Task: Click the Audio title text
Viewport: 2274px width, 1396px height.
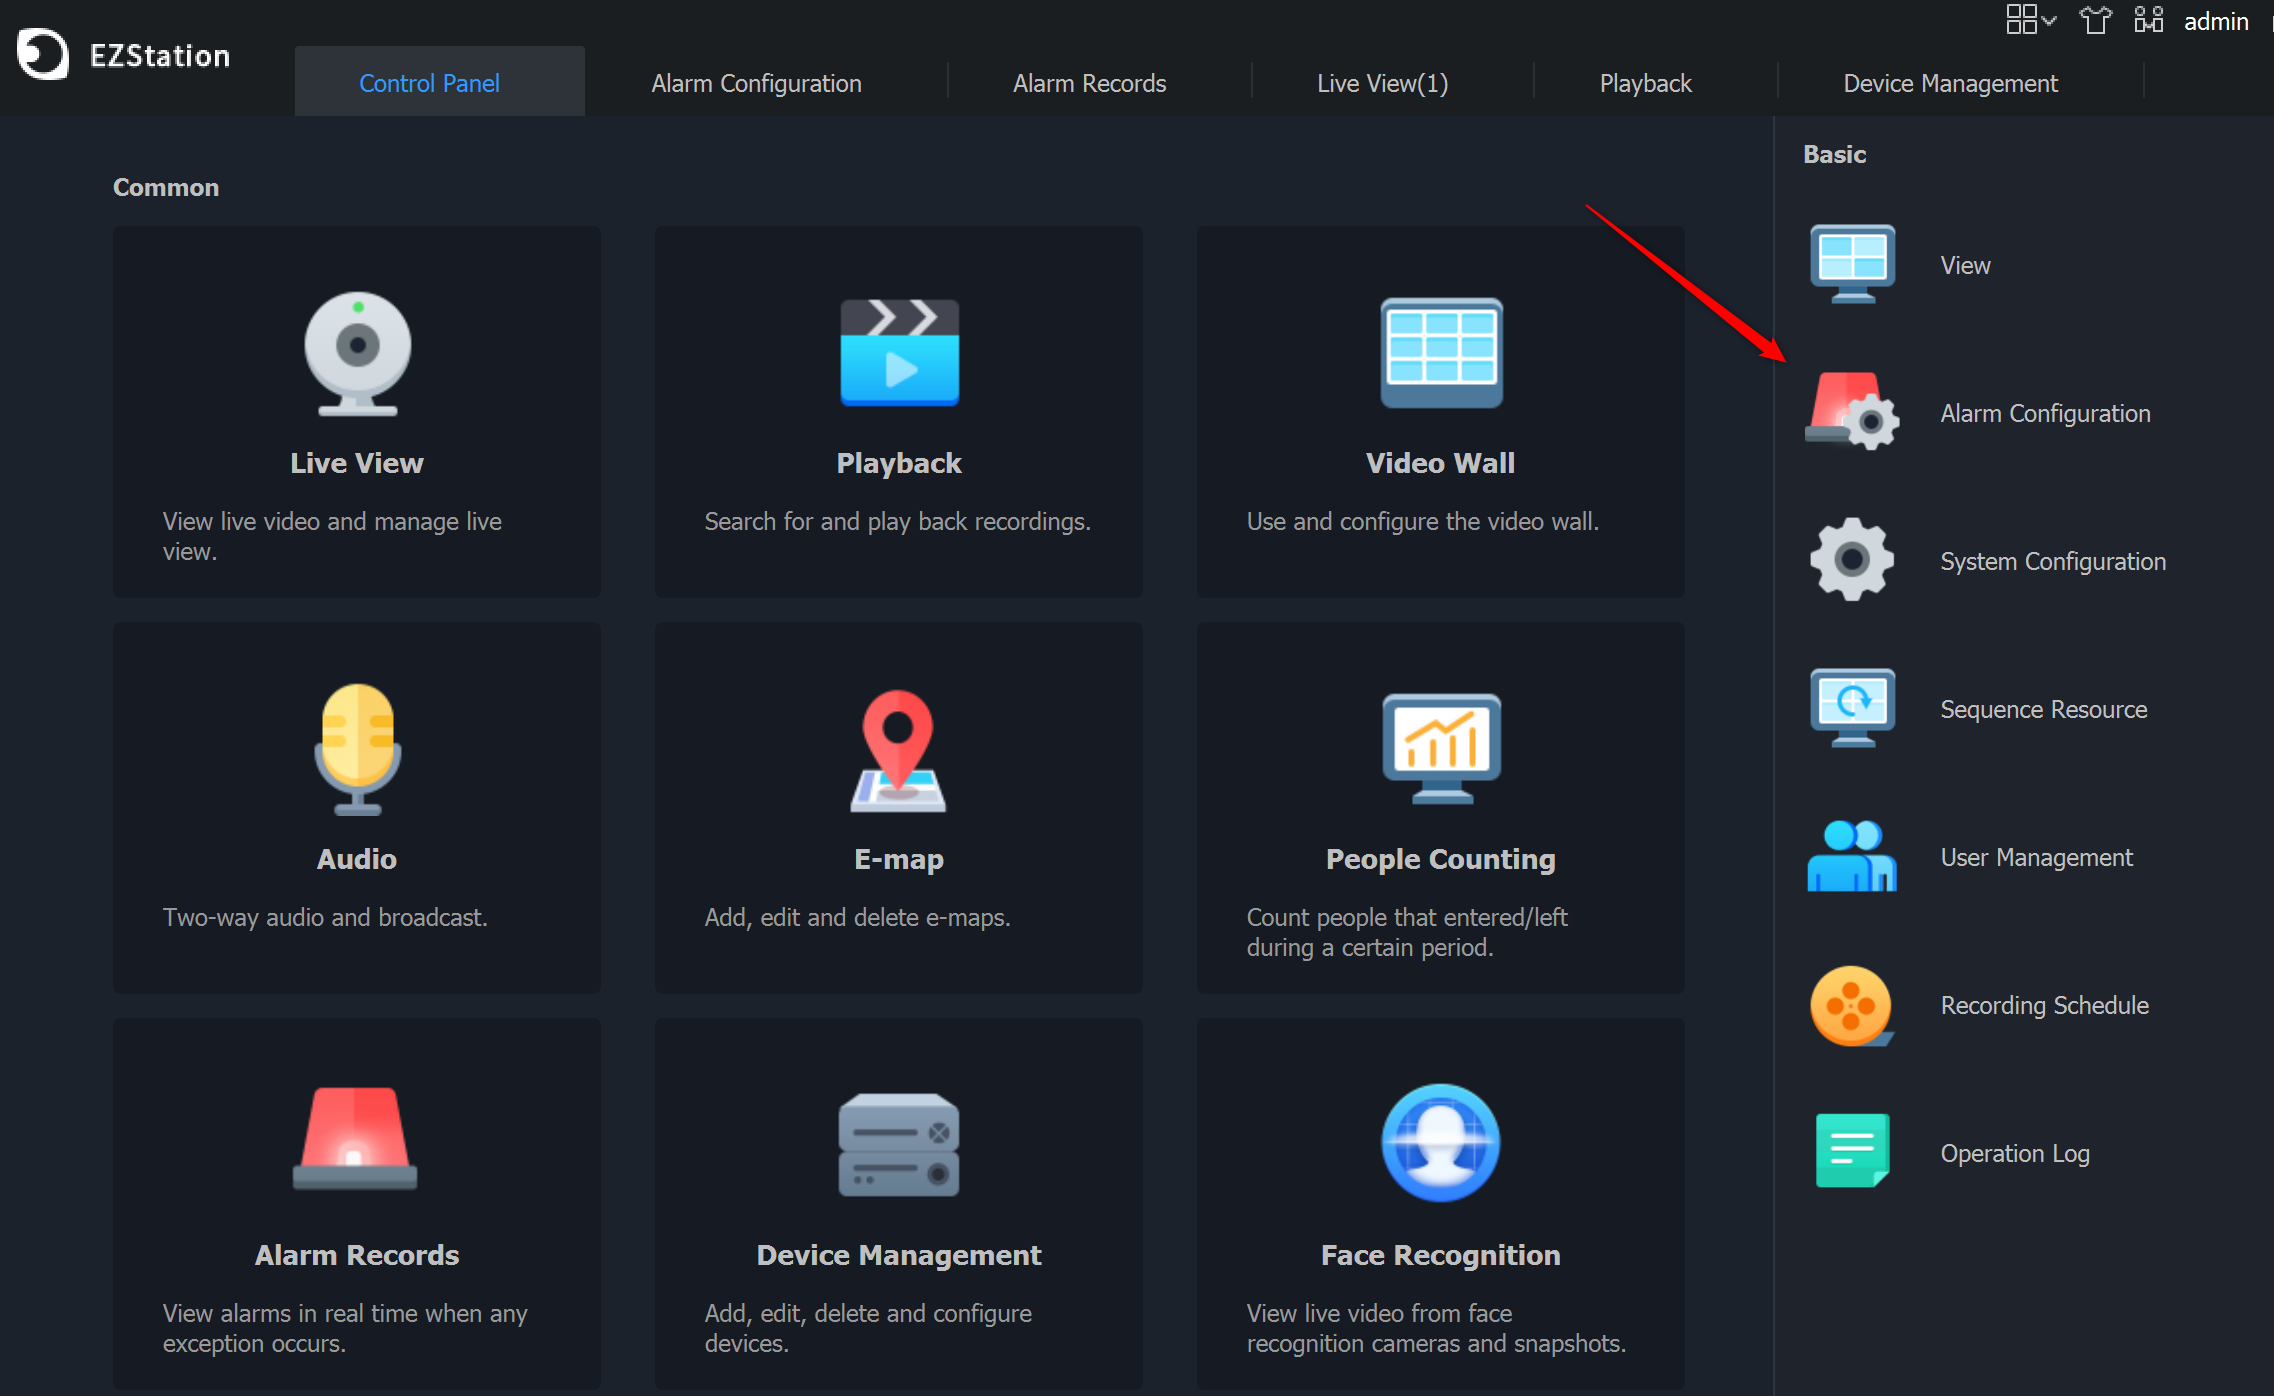Action: (357, 859)
